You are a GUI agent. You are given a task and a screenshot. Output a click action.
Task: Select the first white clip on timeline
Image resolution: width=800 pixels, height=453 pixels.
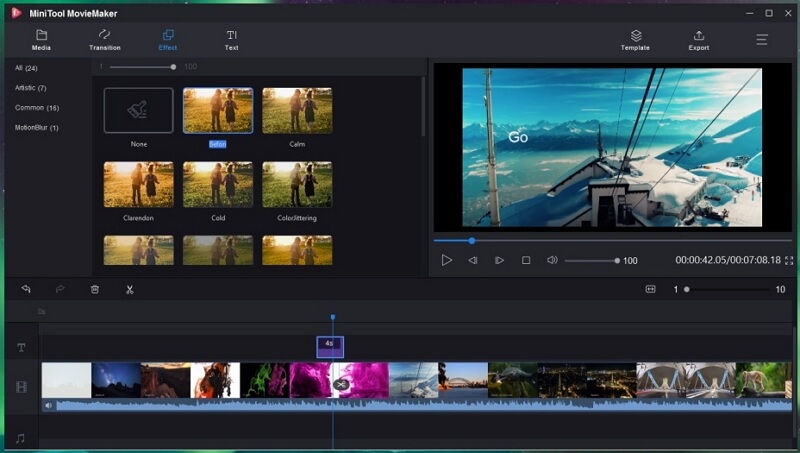tap(66, 380)
